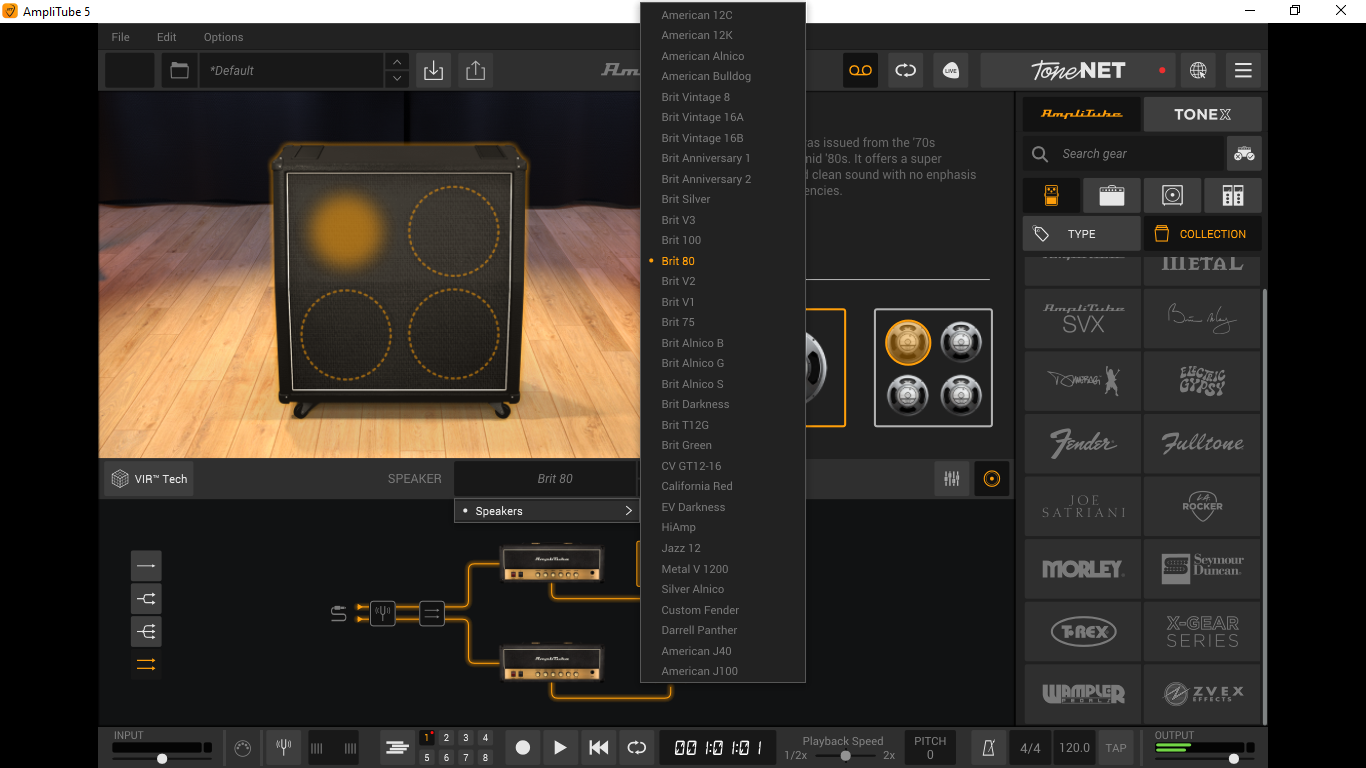Adjust the Playback Speed slider
This screenshot has height=768, width=1366.
click(x=844, y=756)
